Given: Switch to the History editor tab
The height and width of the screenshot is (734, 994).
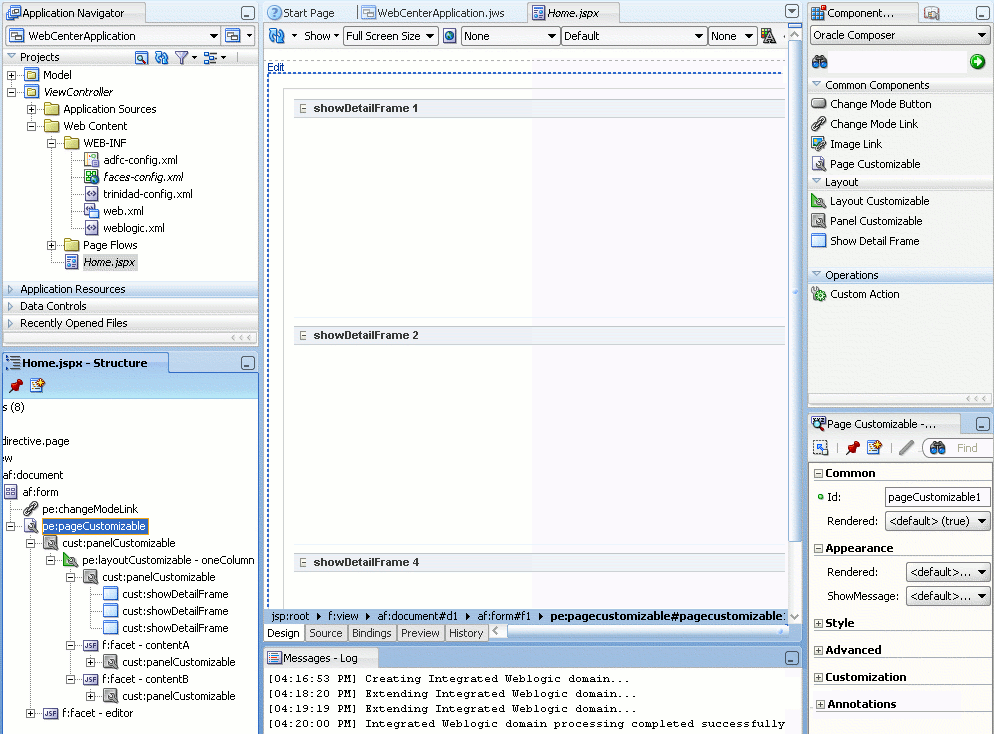Looking at the screenshot, I should tap(466, 633).
